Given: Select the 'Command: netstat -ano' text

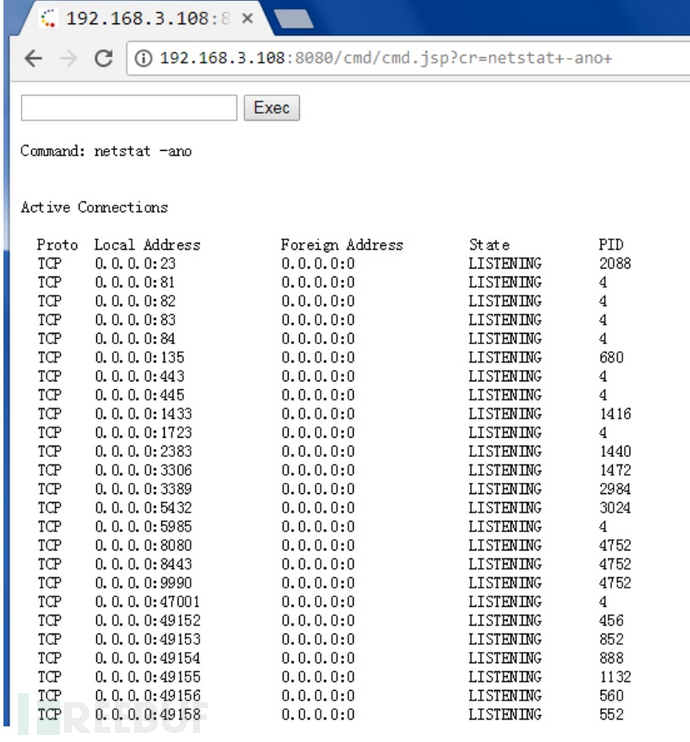Looking at the screenshot, I should coord(106,151).
